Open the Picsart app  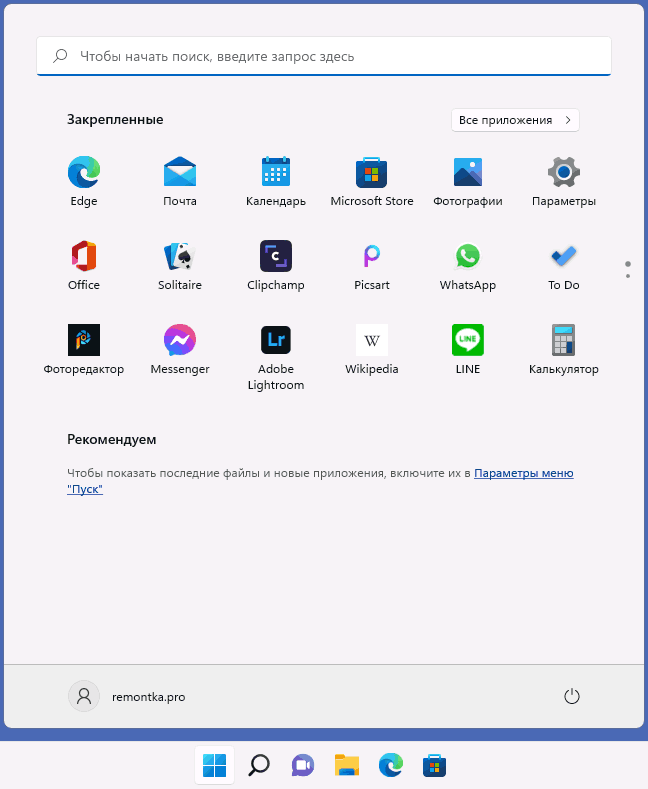pyautogui.click(x=372, y=266)
